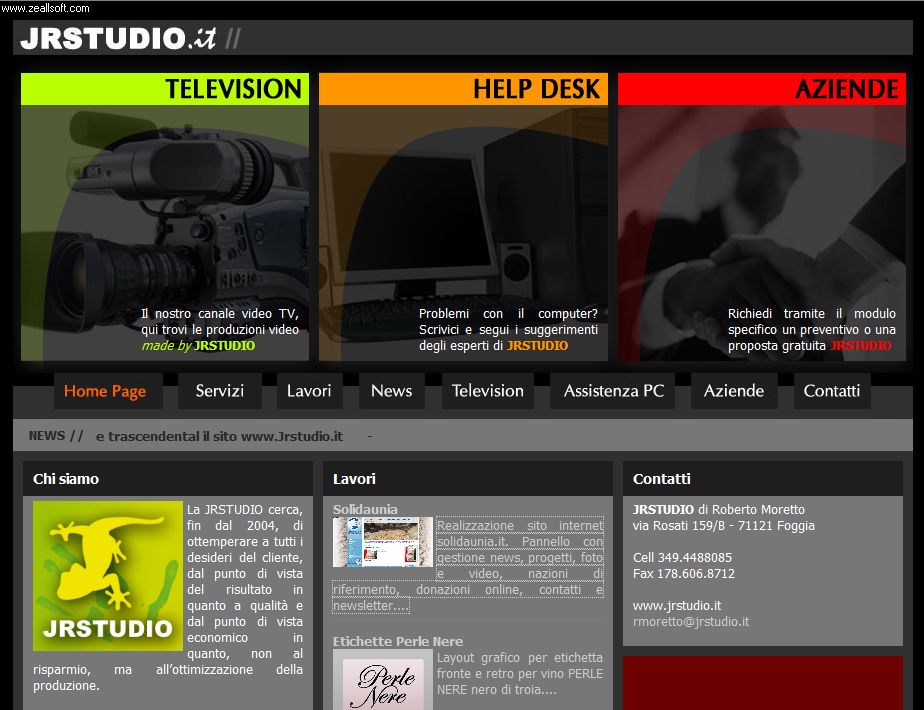Open the Lavori menu item
Viewport: 924px width, 710px height.
pyautogui.click(x=309, y=391)
